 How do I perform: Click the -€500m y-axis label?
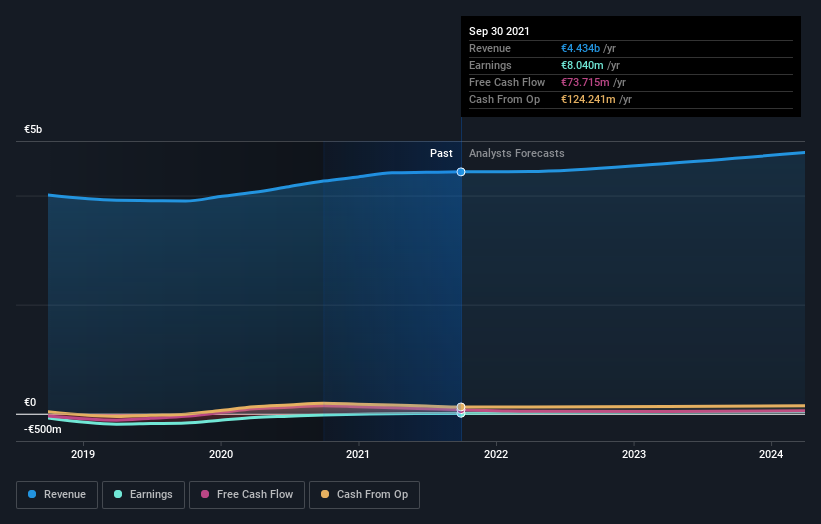point(42,430)
